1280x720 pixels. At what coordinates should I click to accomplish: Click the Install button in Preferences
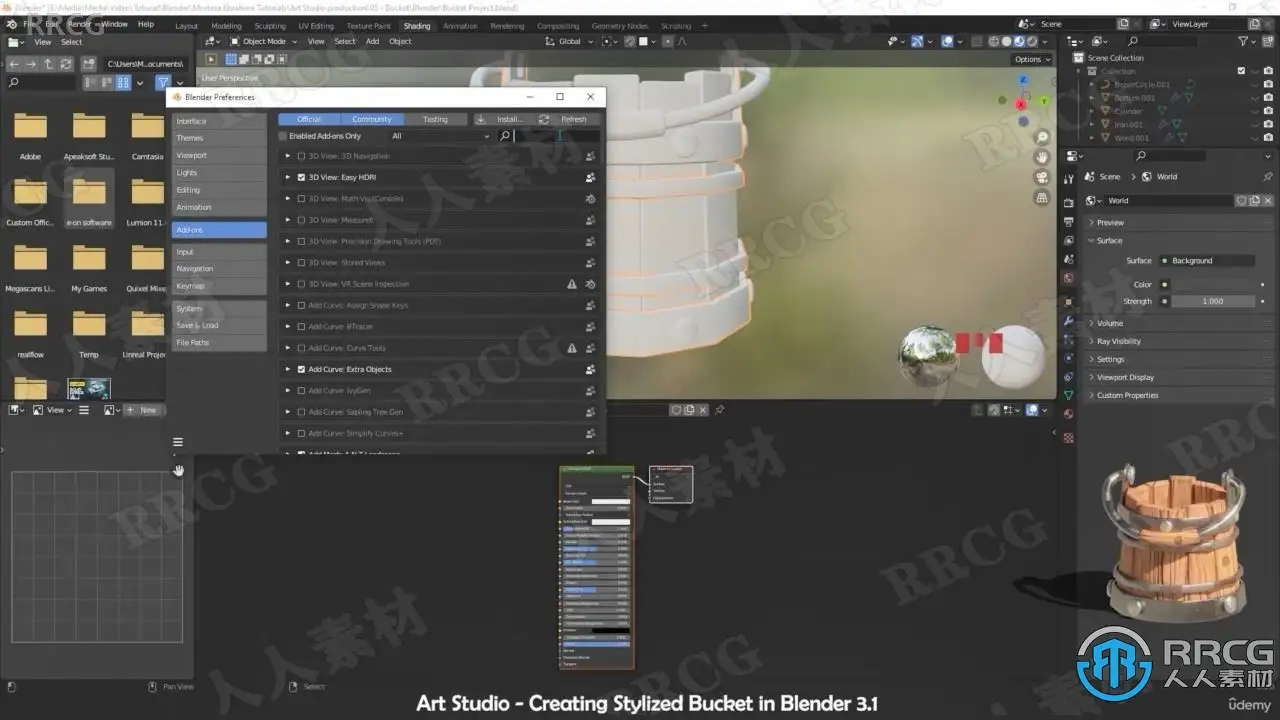pos(502,119)
